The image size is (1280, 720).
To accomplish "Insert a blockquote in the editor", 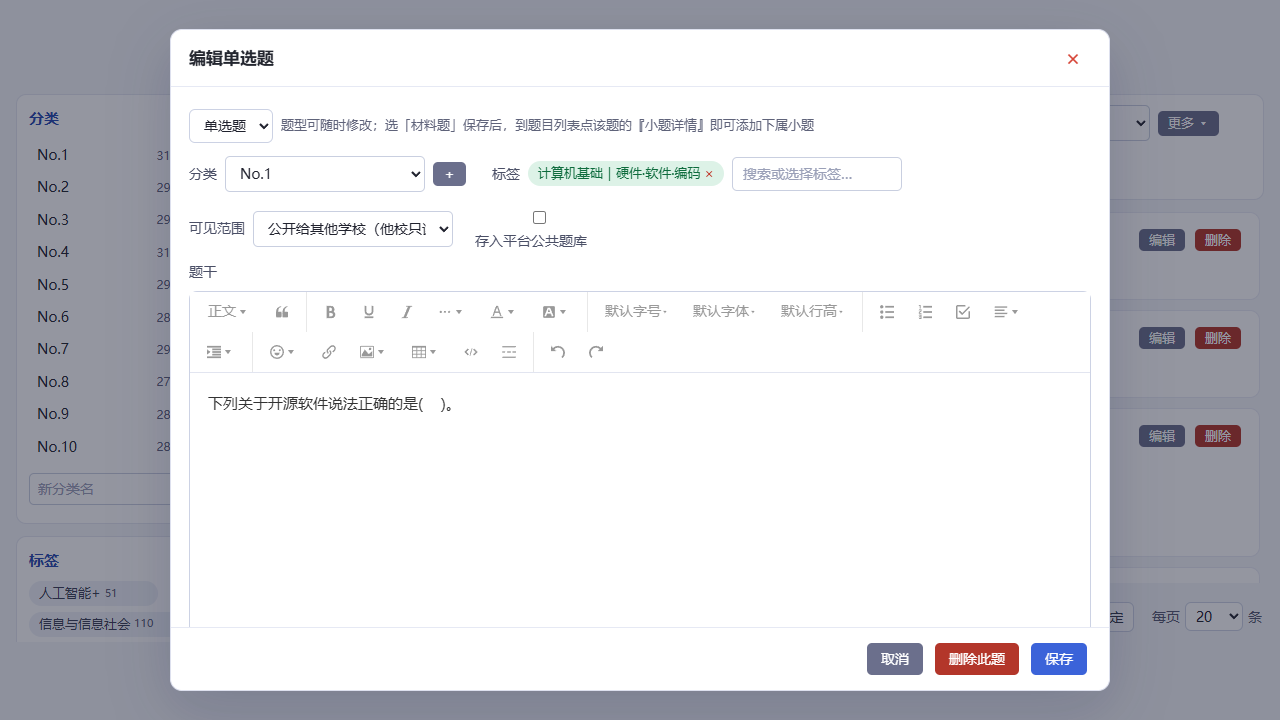I will (282, 312).
